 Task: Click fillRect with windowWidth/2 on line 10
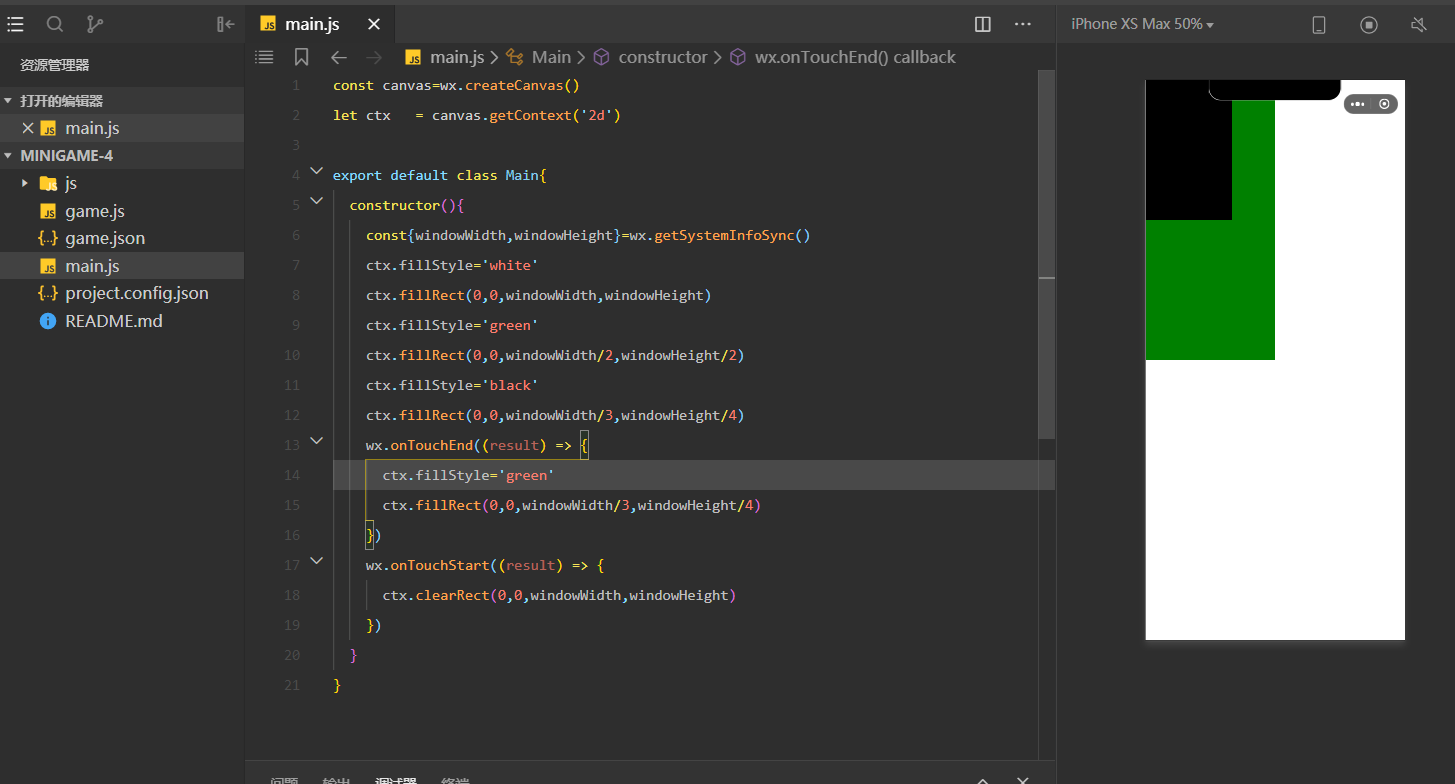coord(555,355)
